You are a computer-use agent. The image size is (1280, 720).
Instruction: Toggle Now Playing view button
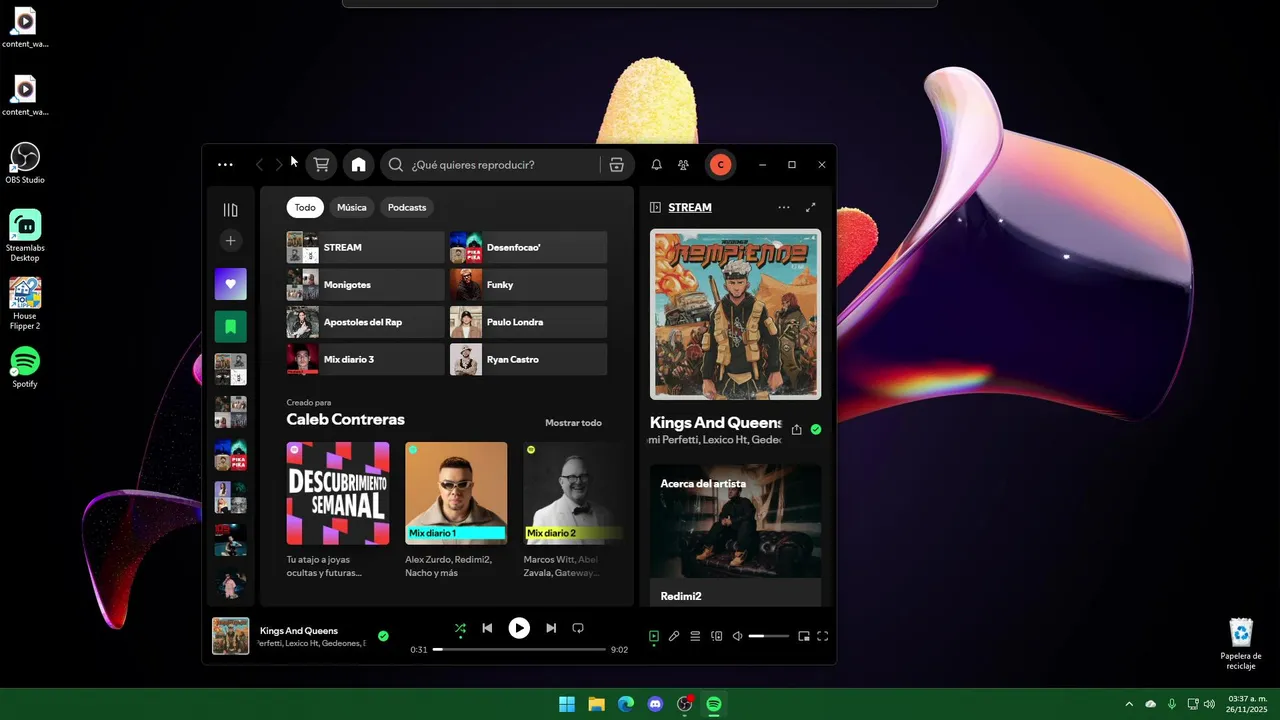click(x=654, y=636)
